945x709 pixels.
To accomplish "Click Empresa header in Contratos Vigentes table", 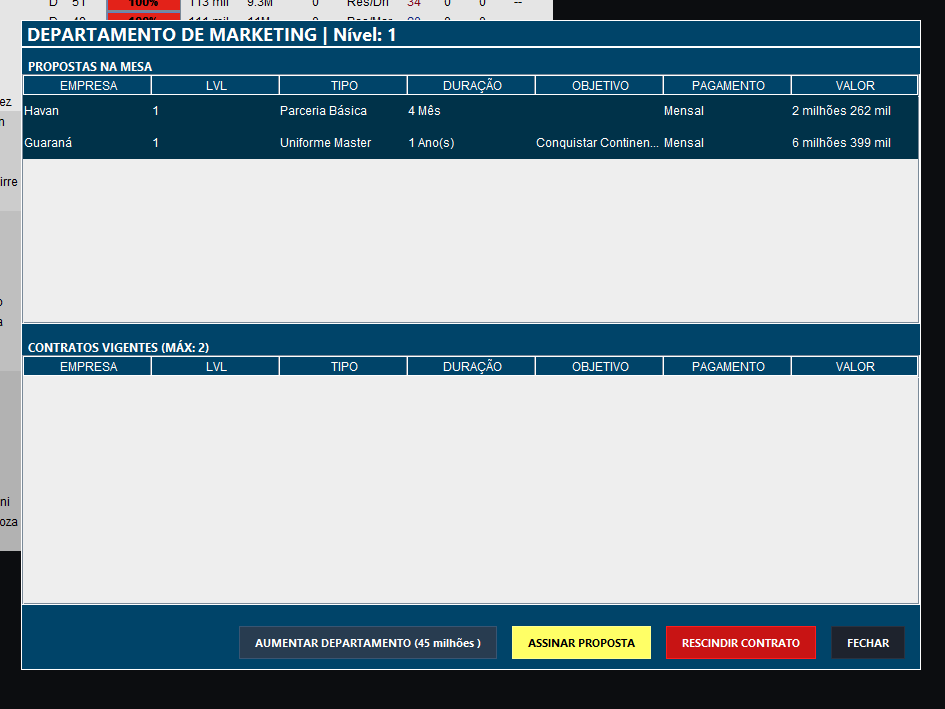I will point(88,367).
